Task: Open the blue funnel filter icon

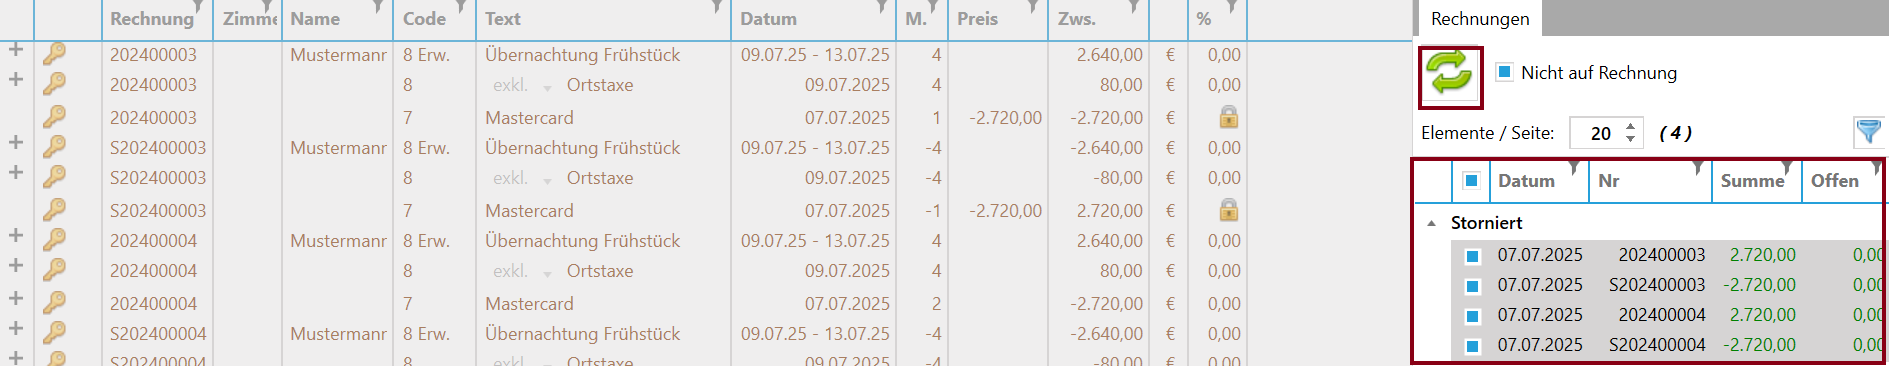Action: (x=1868, y=131)
